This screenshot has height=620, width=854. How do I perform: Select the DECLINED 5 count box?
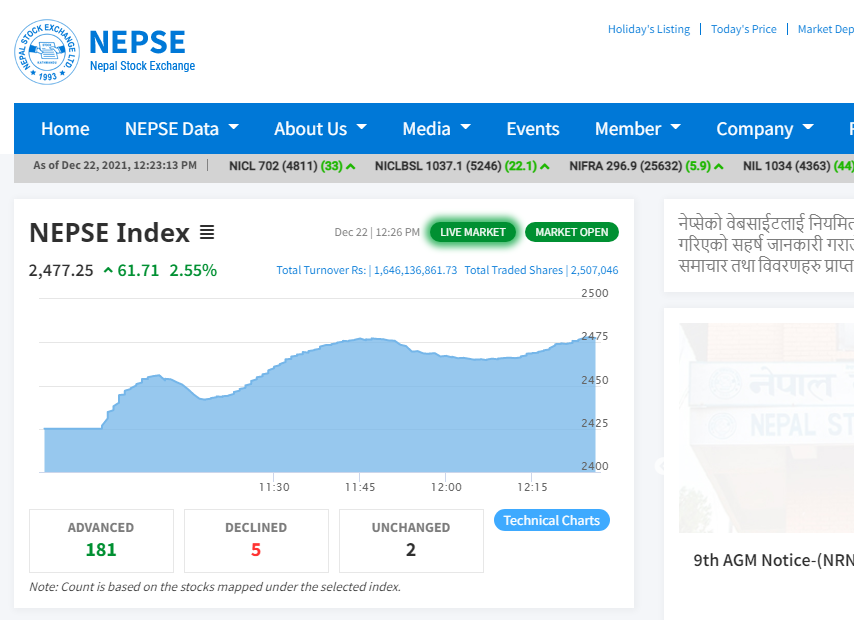click(256, 540)
